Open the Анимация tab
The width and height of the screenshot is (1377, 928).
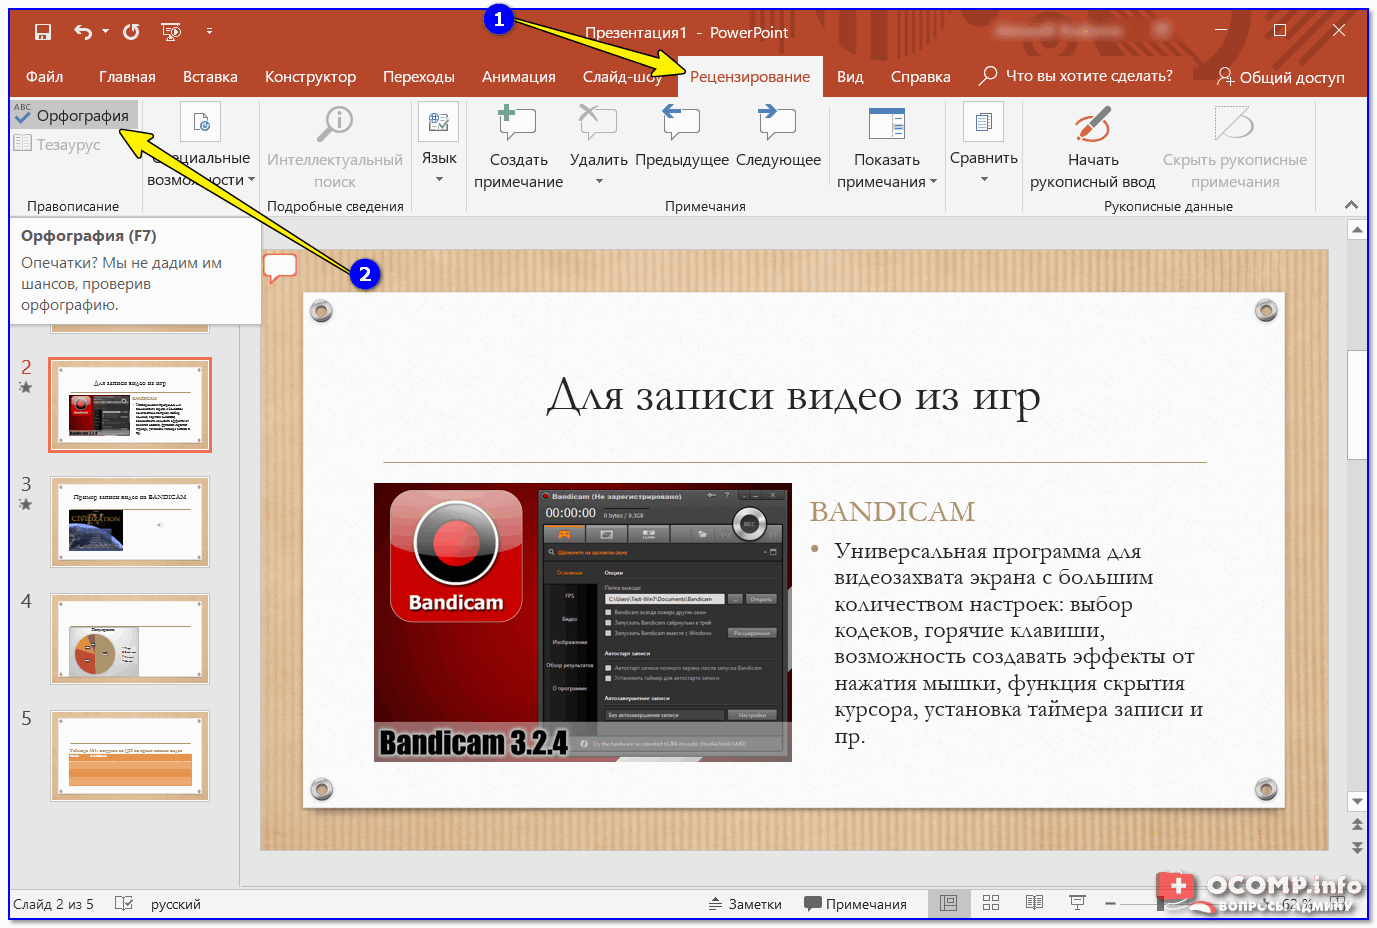click(x=519, y=77)
